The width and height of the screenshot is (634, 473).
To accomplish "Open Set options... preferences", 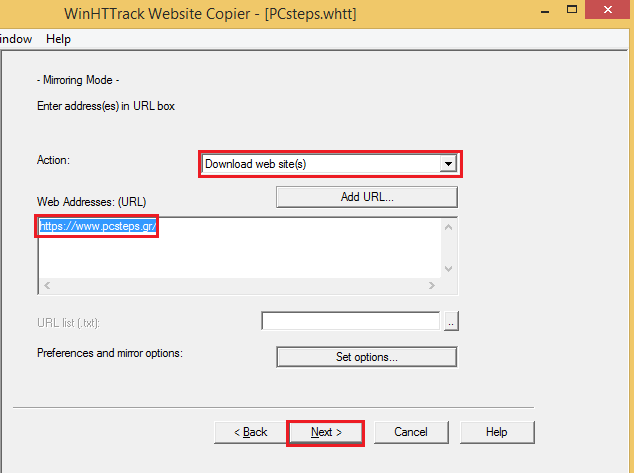I will coord(367,357).
